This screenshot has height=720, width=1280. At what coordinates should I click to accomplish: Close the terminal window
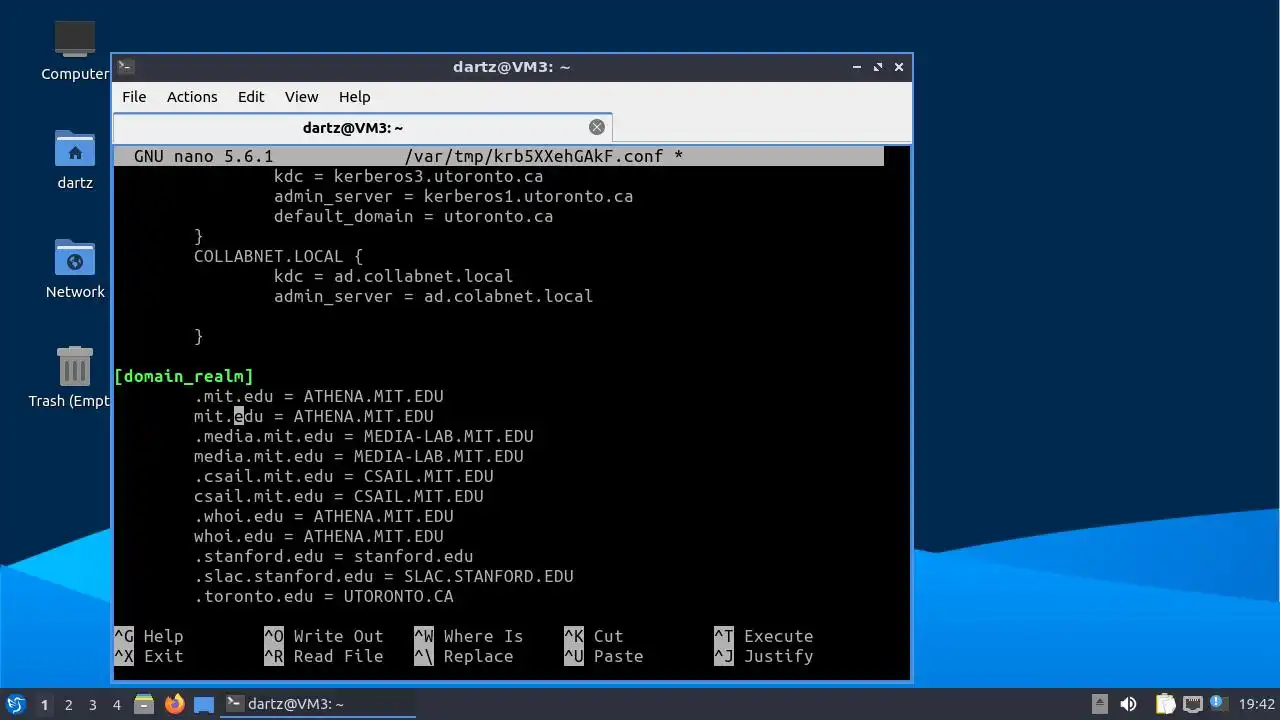[x=899, y=67]
